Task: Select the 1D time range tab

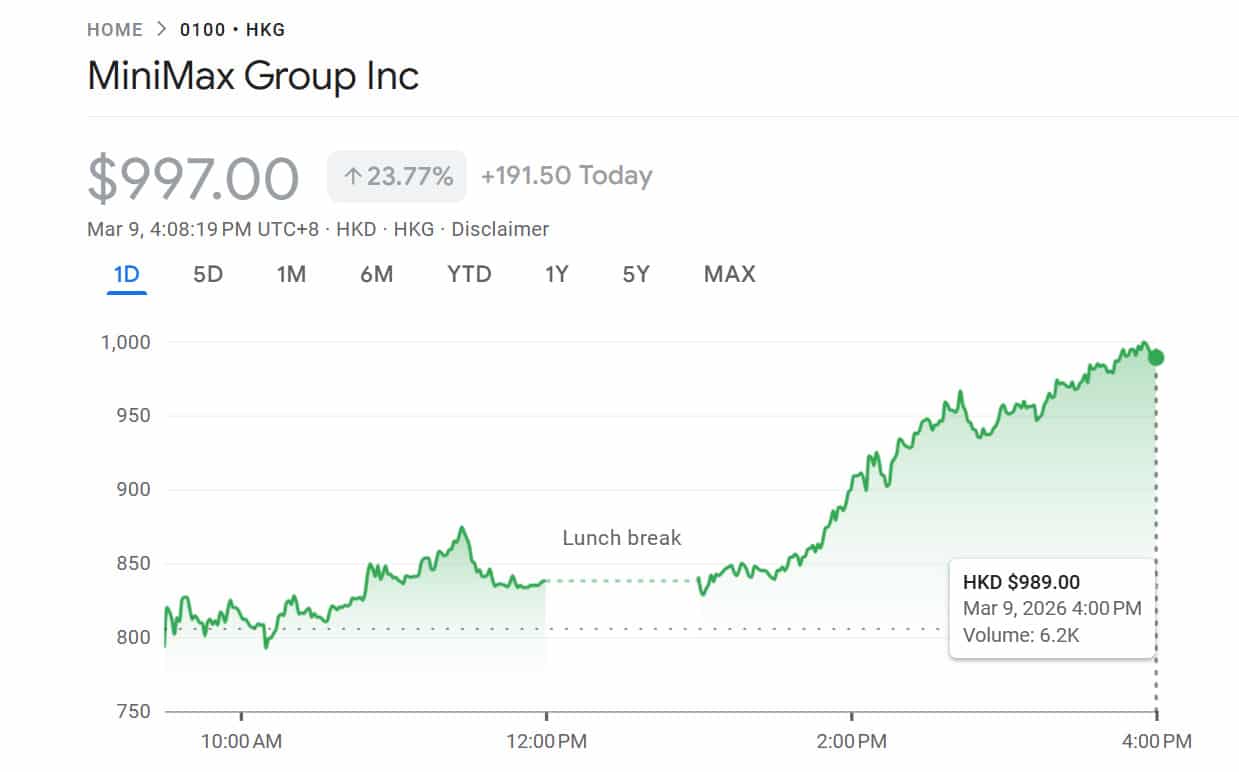Action: [127, 274]
